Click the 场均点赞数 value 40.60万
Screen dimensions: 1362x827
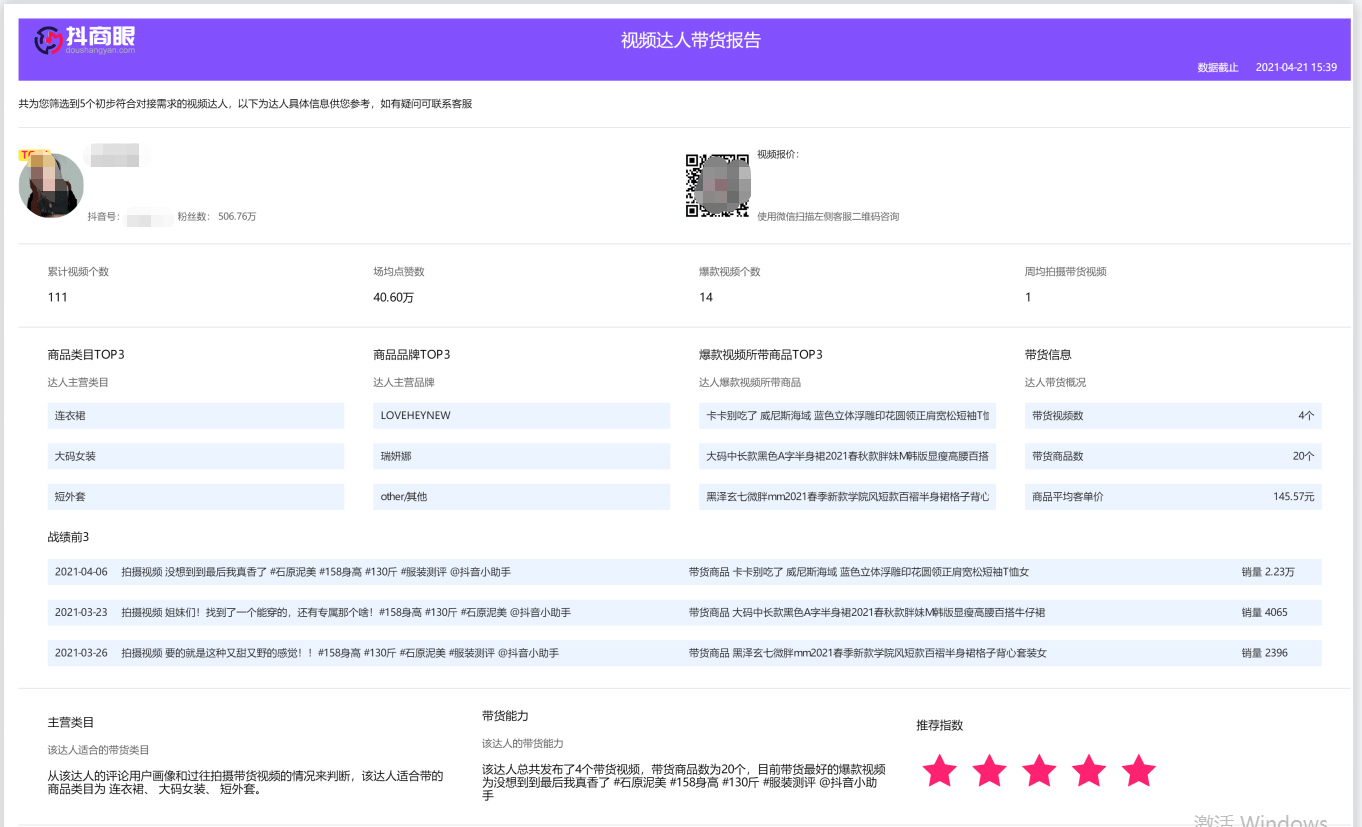tap(394, 297)
